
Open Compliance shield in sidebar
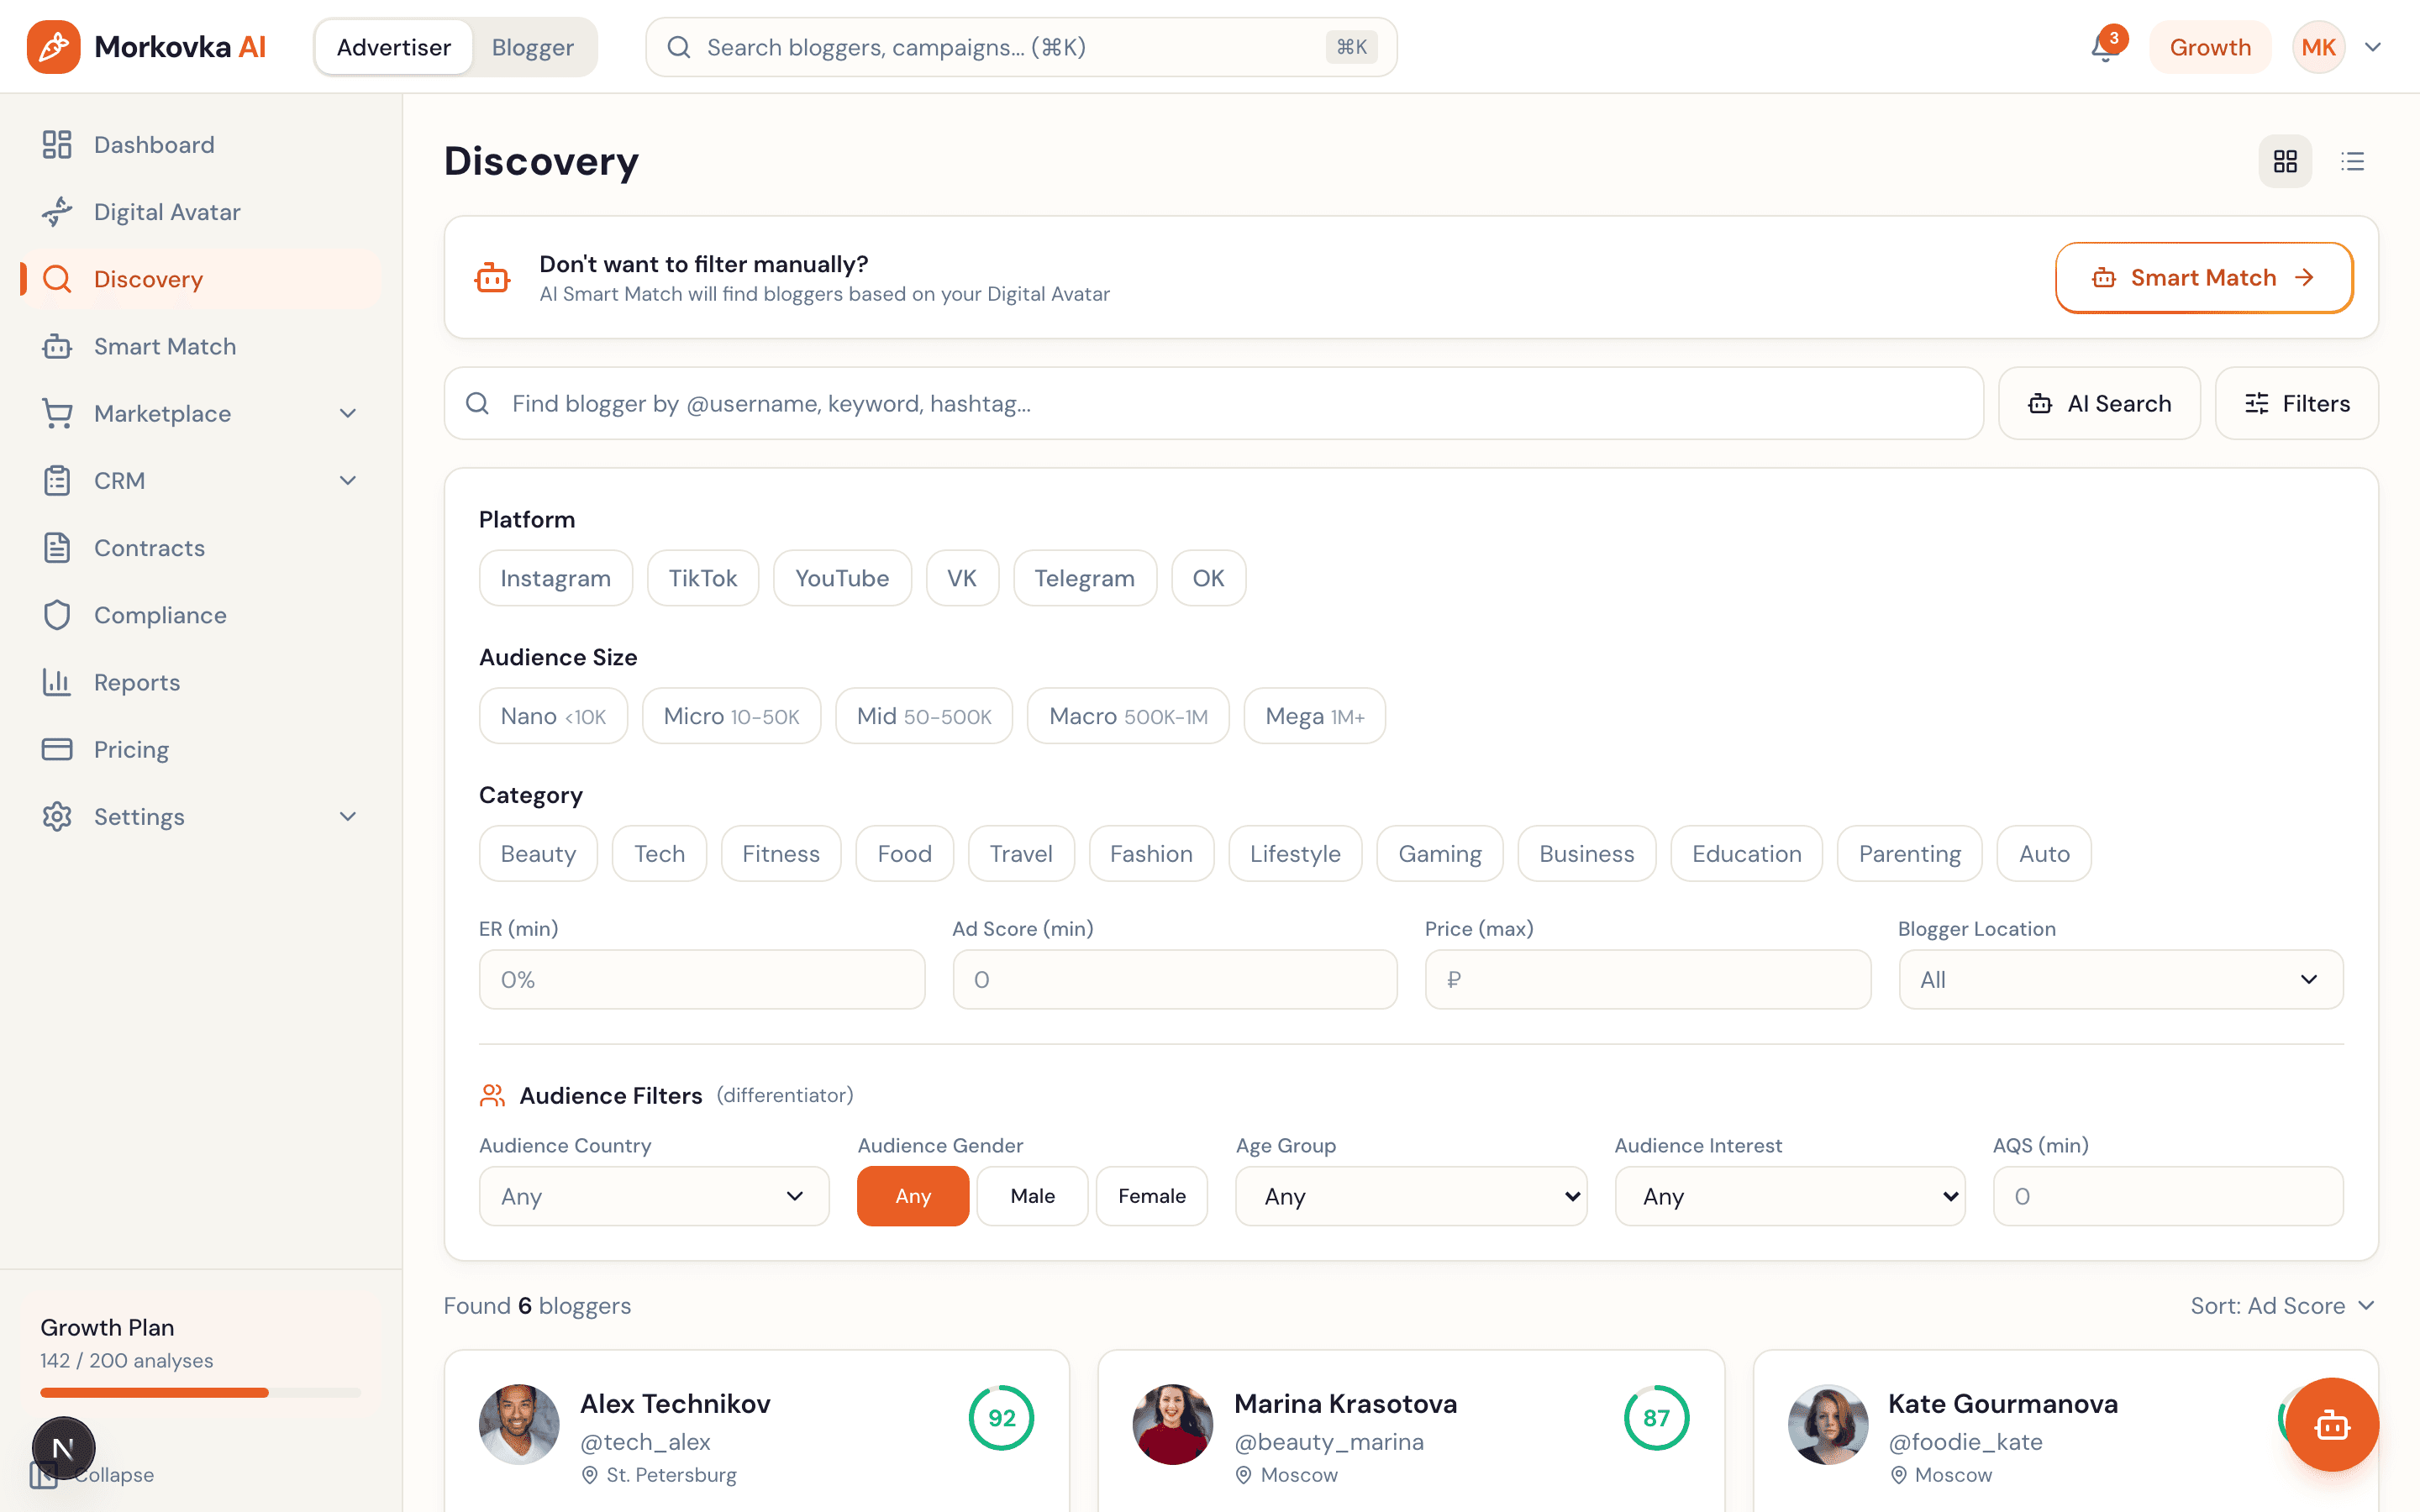pyautogui.click(x=160, y=615)
